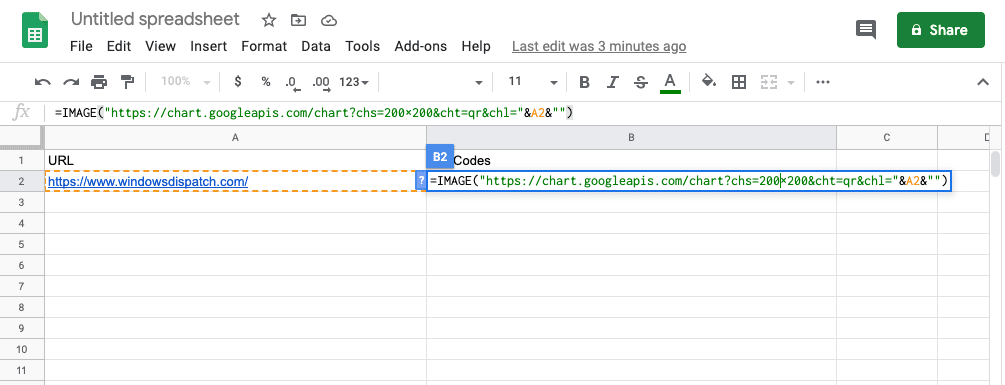Open the Edit menu

119,46
